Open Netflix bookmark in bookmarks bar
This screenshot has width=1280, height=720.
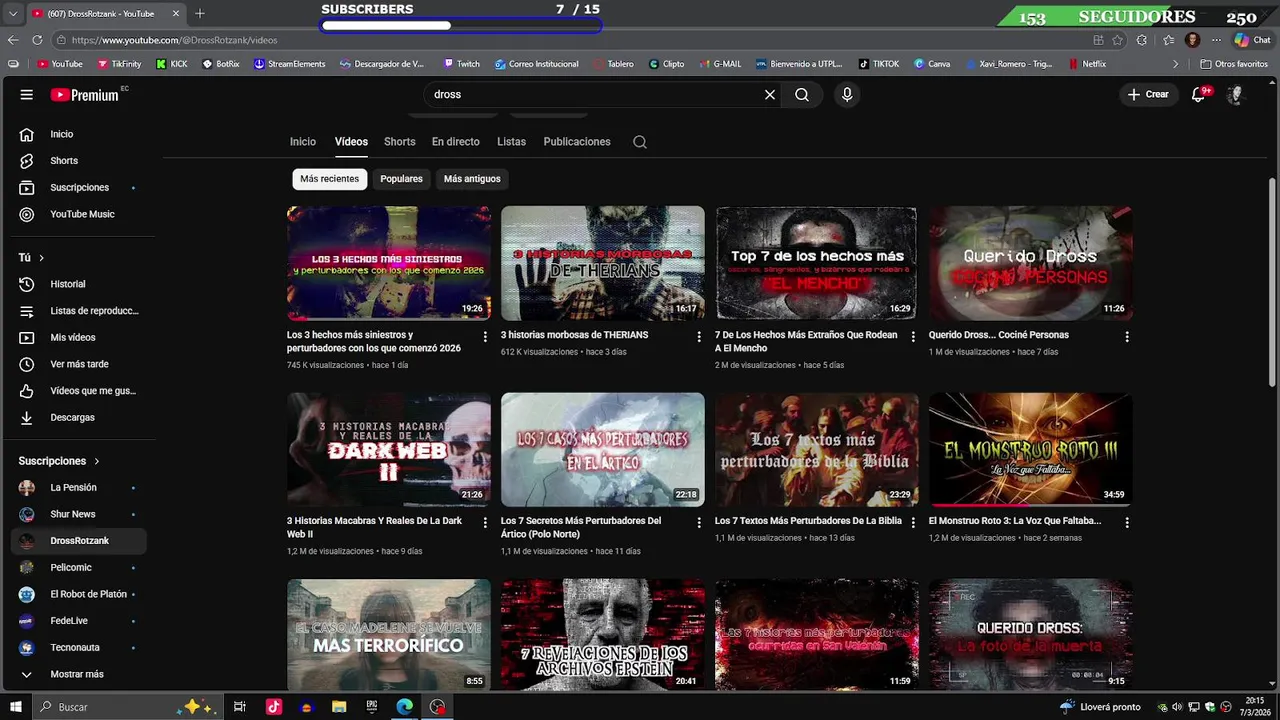click(1087, 64)
